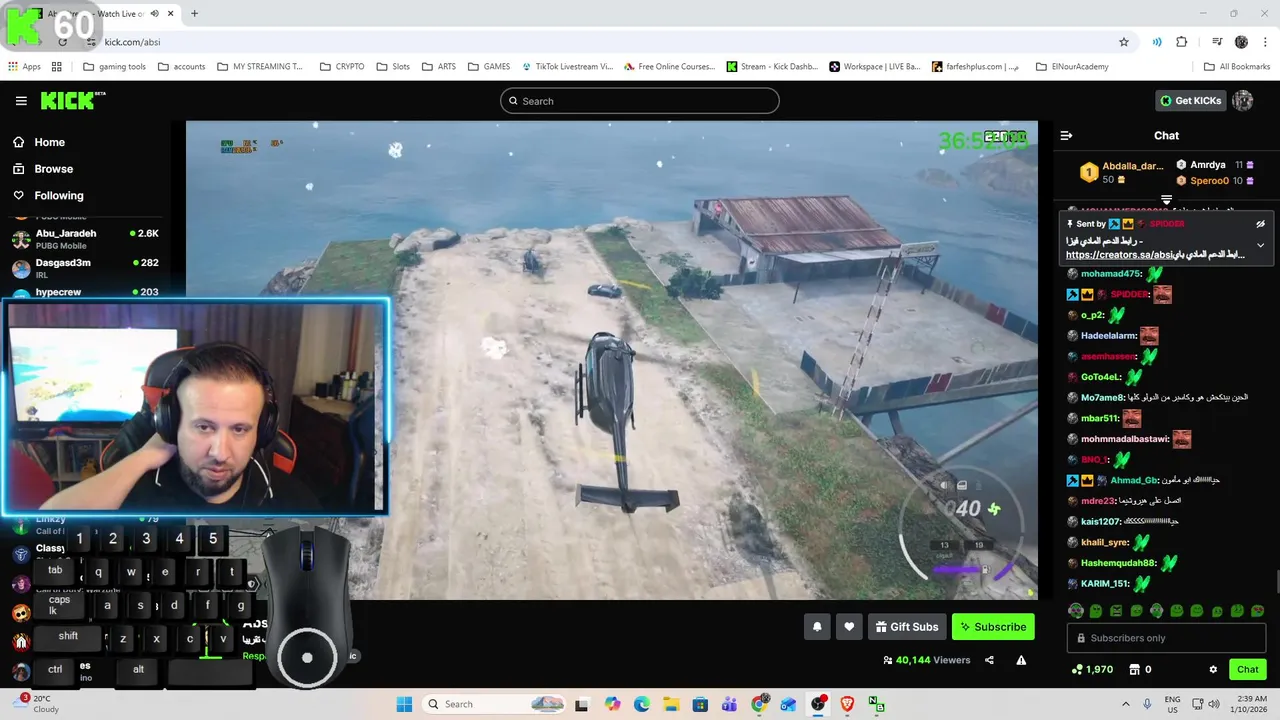Collapse the chat panel arrow icon
This screenshot has height=720, width=1280.
(x=1066, y=135)
